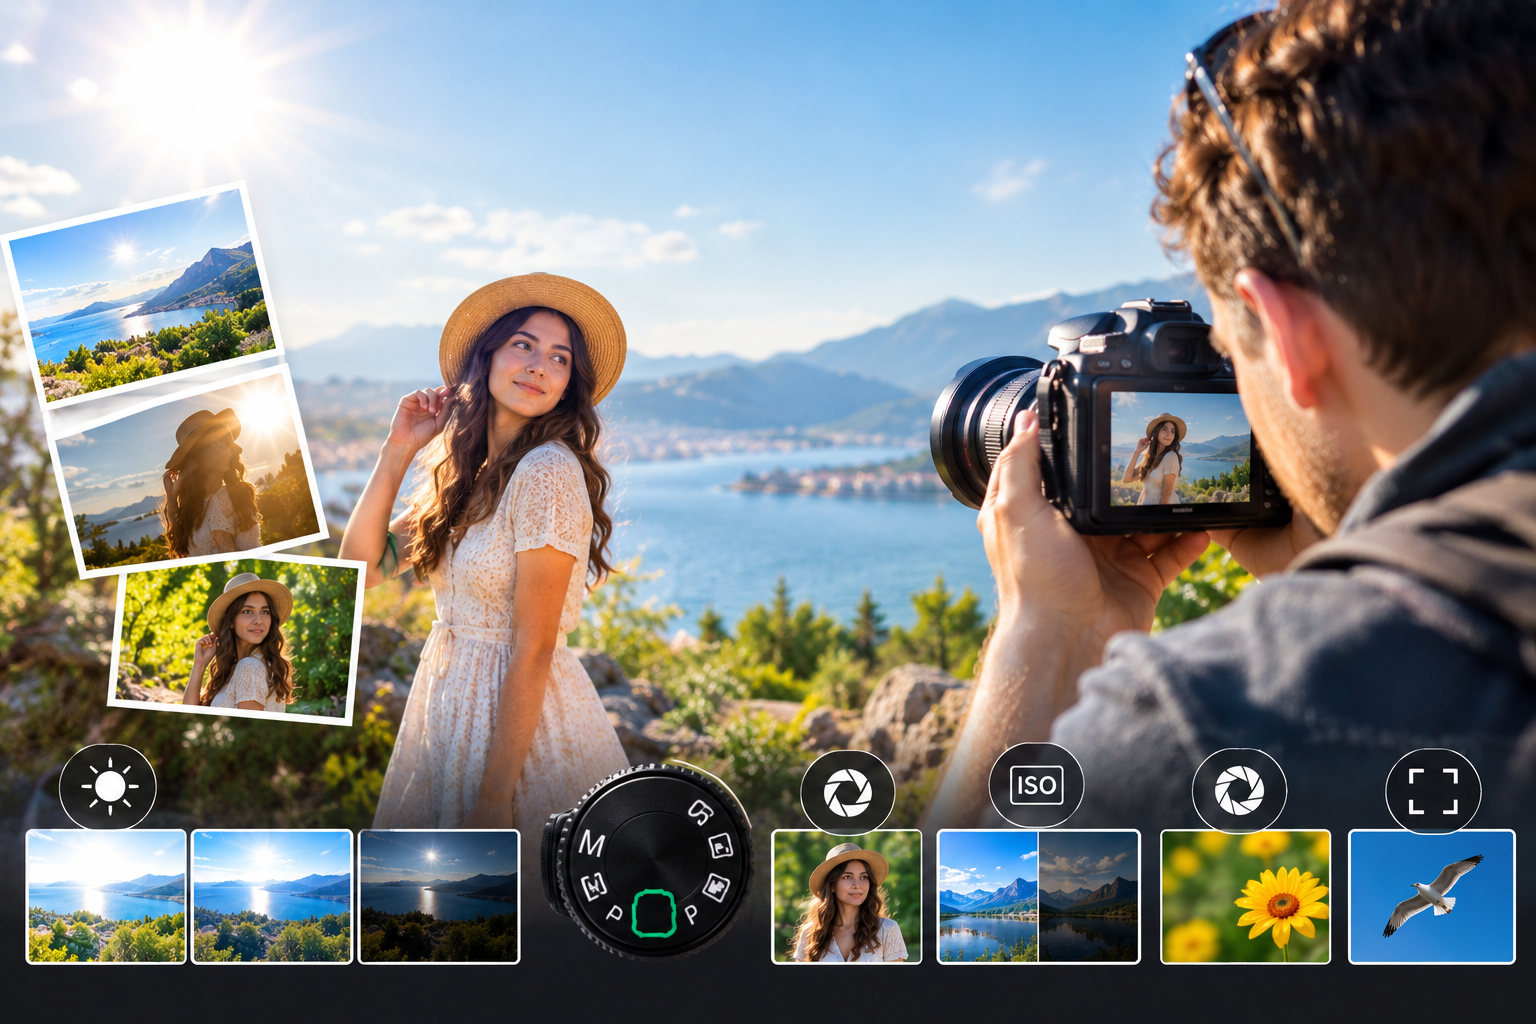The width and height of the screenshot is (1536, 1024).
Task: Select the backlit sunset woman polaroid photo
Action: (189, 472)
